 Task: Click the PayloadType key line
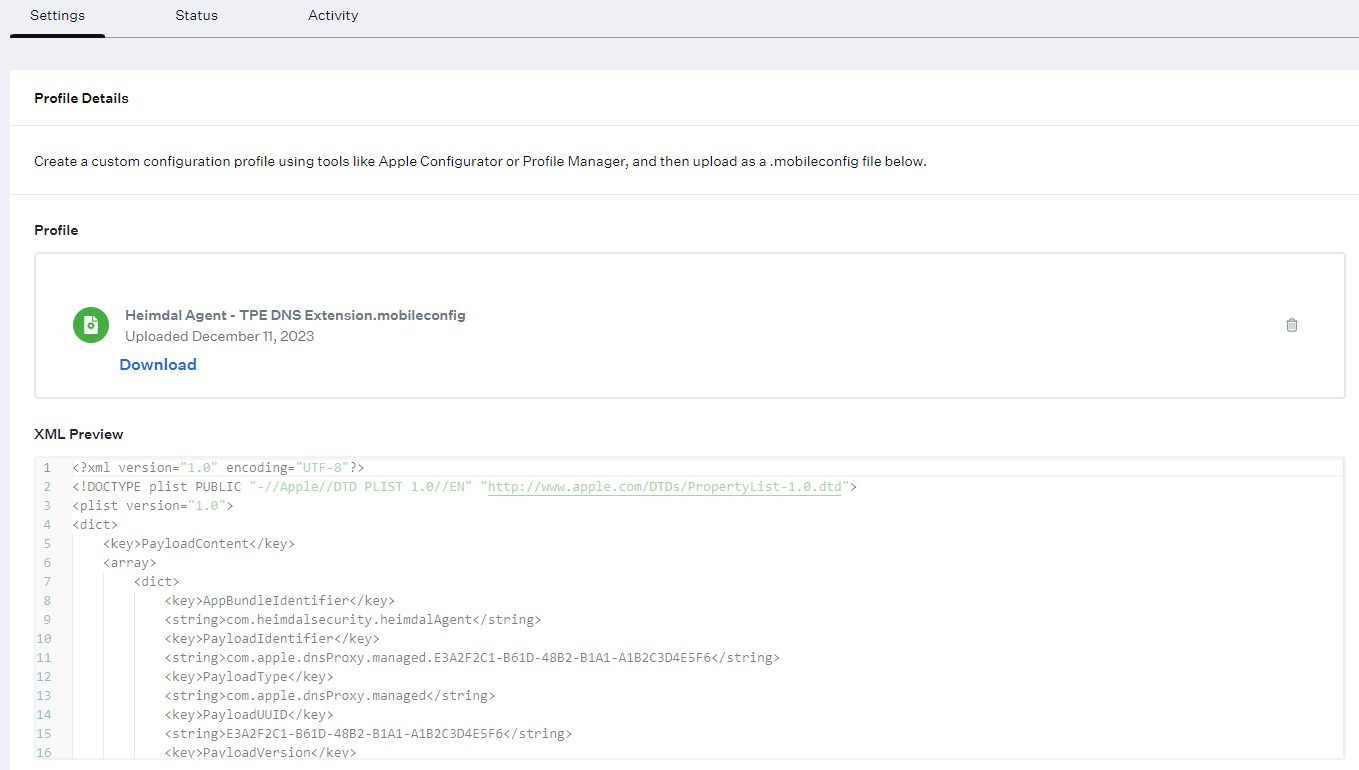(249, 677)
